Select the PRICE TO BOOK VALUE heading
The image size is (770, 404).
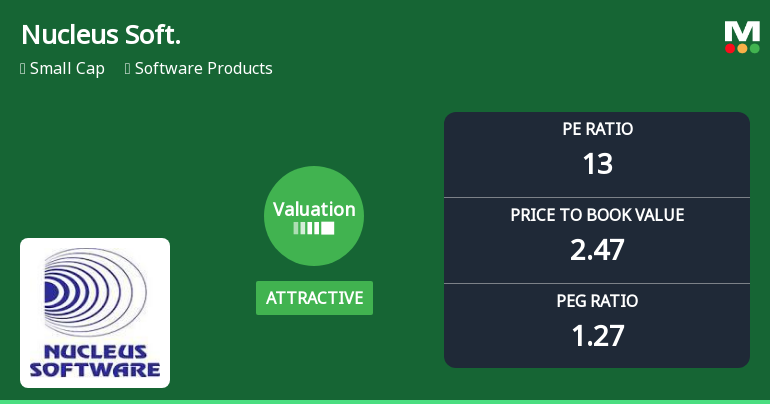point(597,215)
